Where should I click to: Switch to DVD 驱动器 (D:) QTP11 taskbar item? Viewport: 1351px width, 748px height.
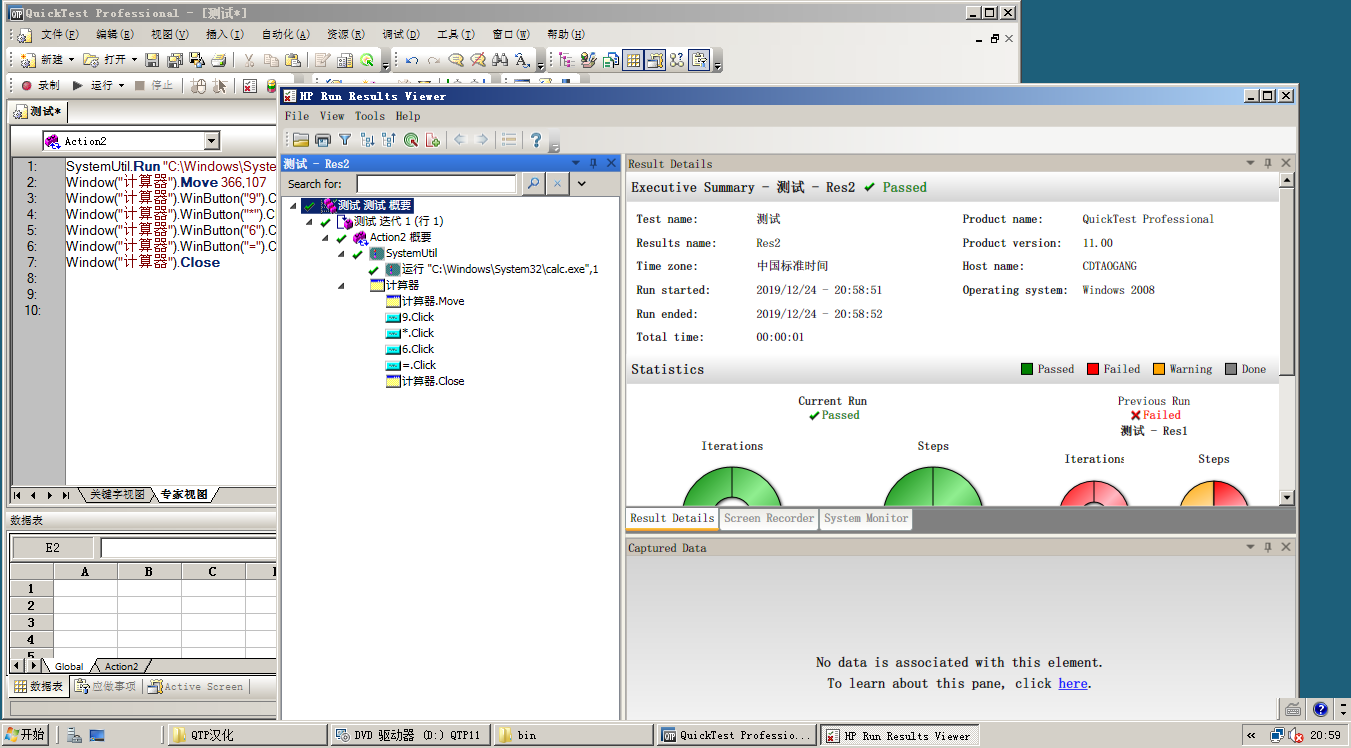click(410, 735)
